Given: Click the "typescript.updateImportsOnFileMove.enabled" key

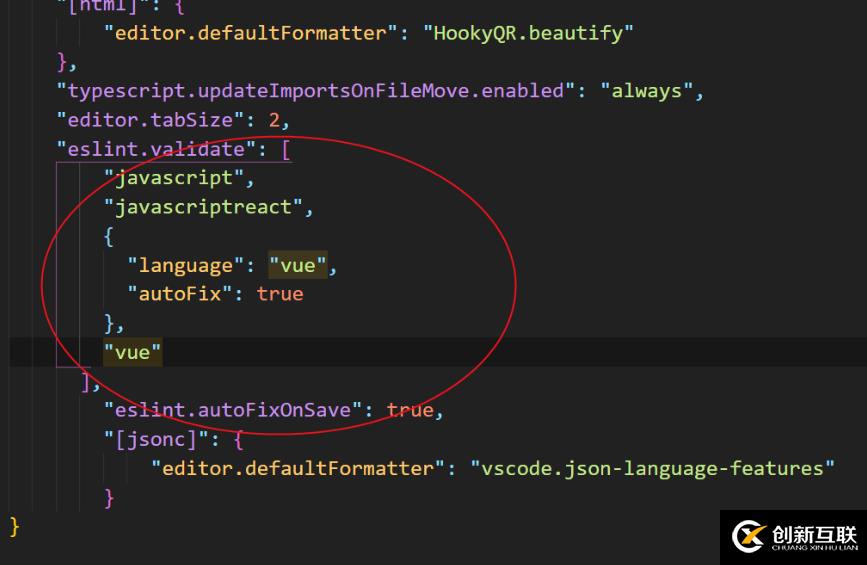Looking at the screenshot, I should coord(316,91).
